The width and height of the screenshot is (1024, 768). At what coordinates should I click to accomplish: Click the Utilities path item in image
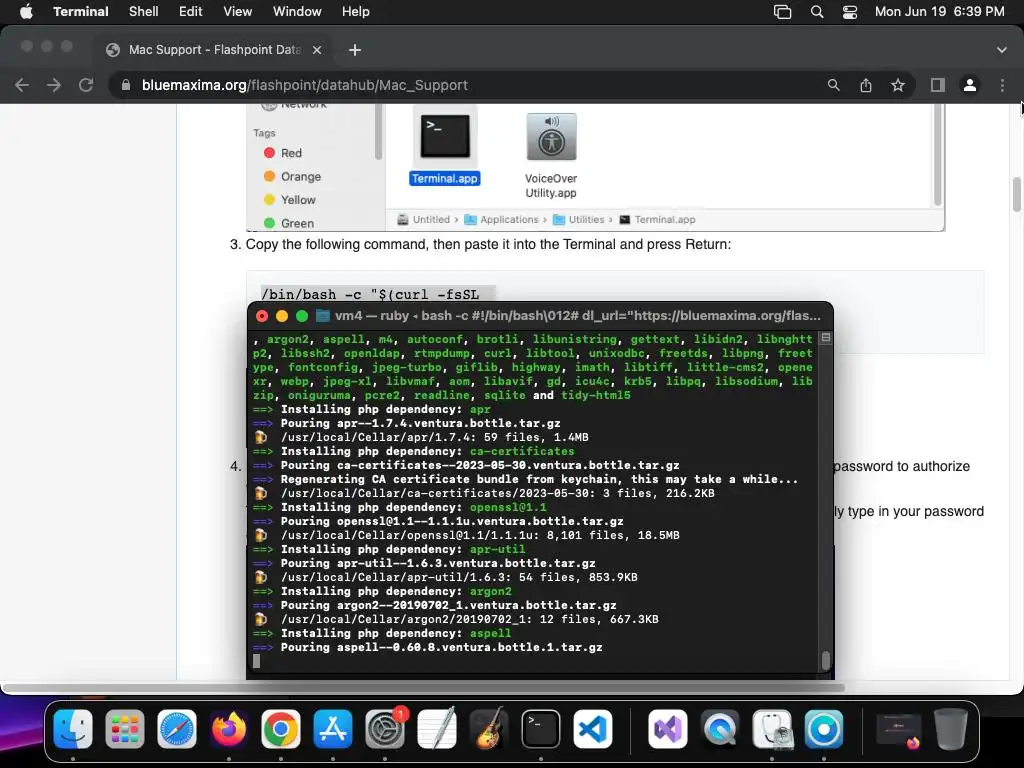tap(579, 219)
